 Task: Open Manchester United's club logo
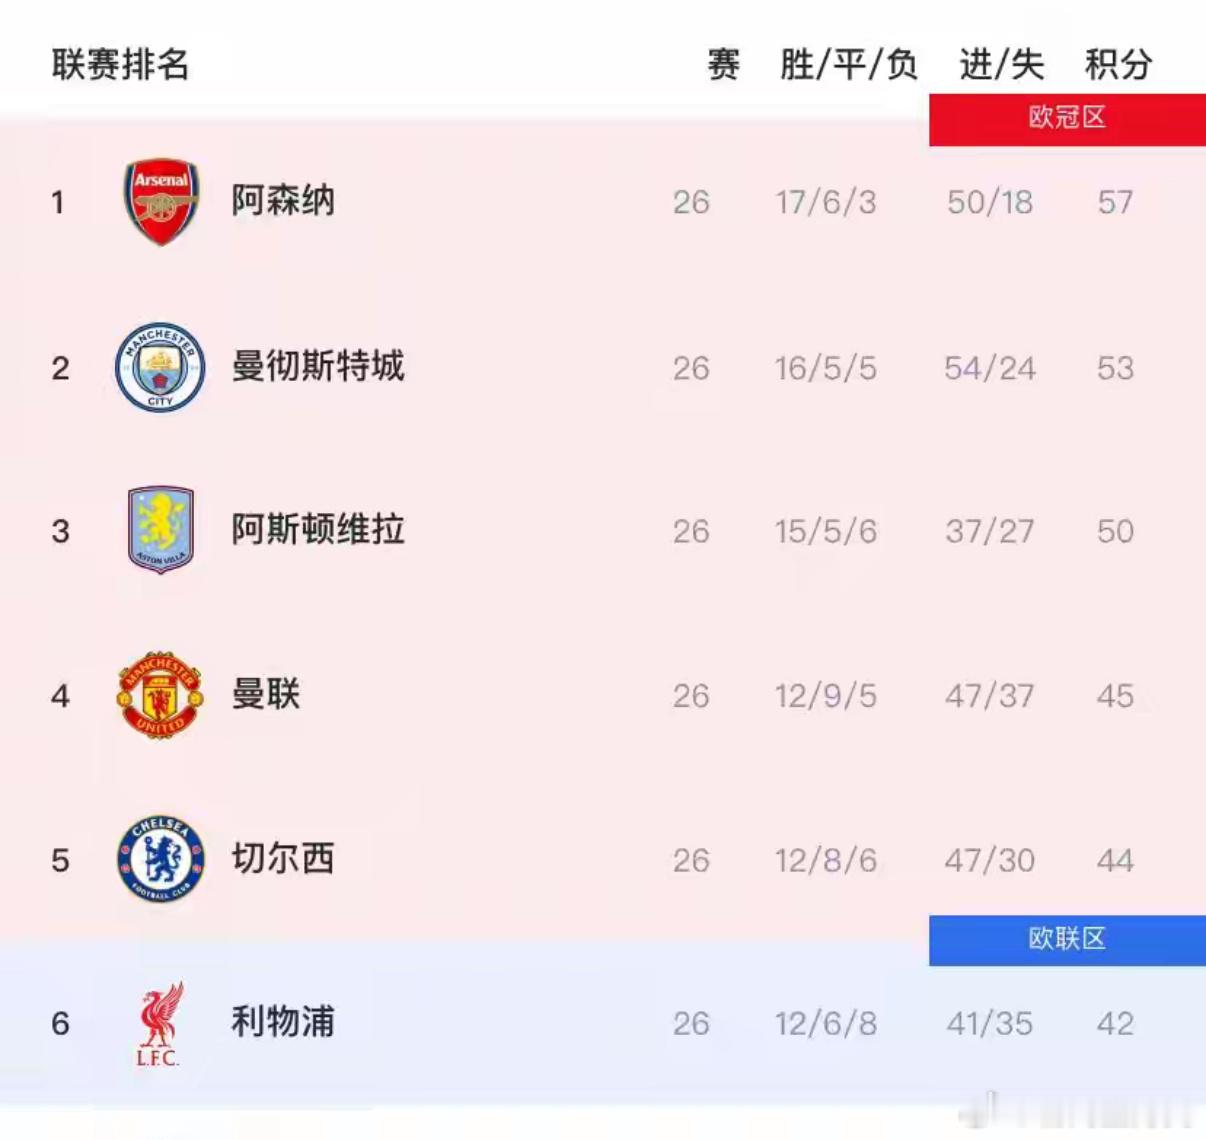click(x=157, y=696)
